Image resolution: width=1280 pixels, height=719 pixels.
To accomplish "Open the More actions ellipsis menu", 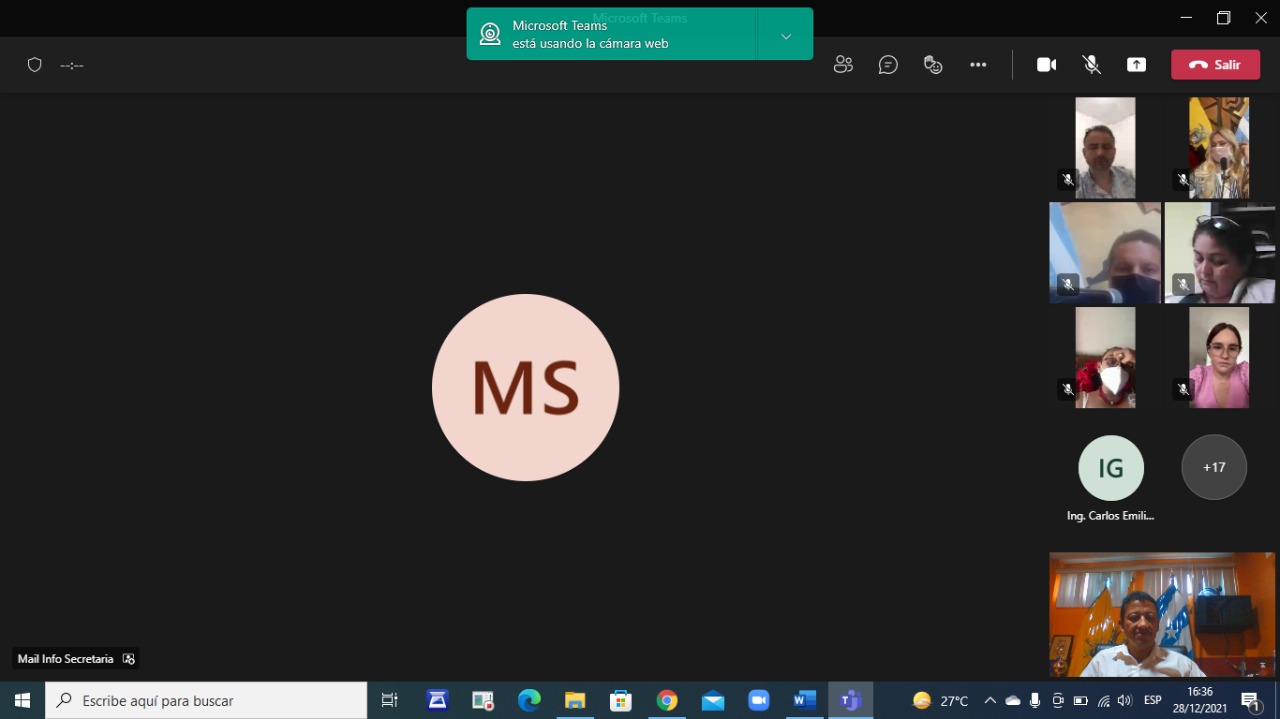I will pyautogui.click(x=978, y=65).
